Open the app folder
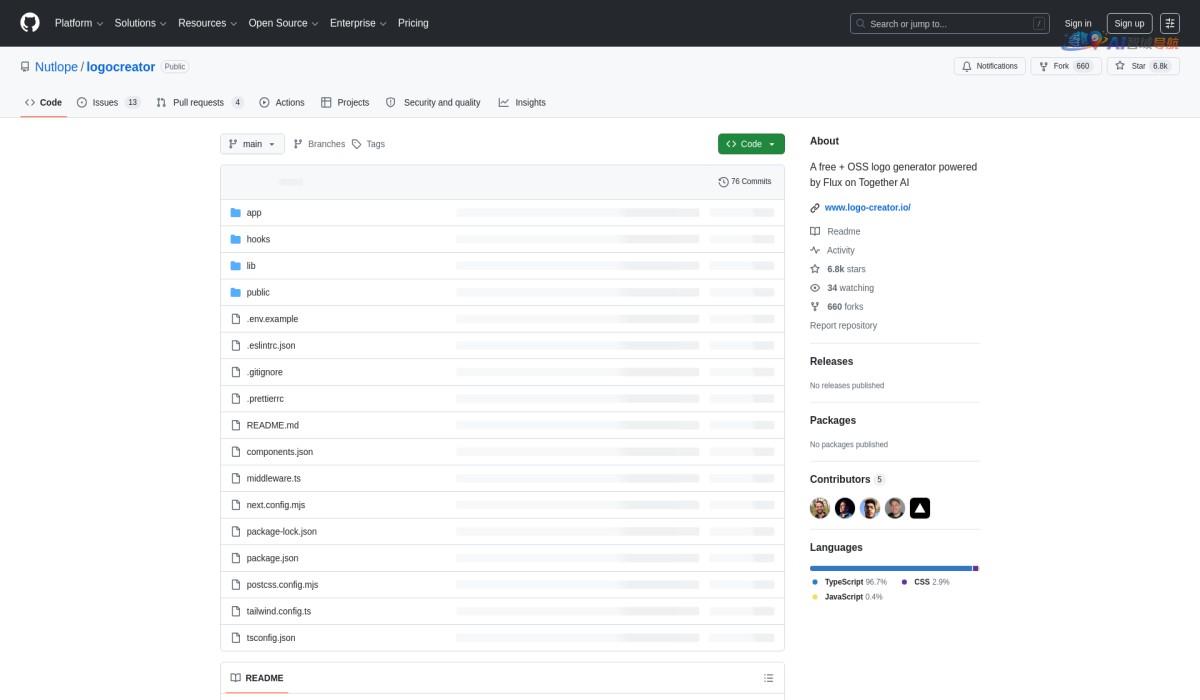The height and width of the screenshot is (700, 1200). [x=254, y=213]
